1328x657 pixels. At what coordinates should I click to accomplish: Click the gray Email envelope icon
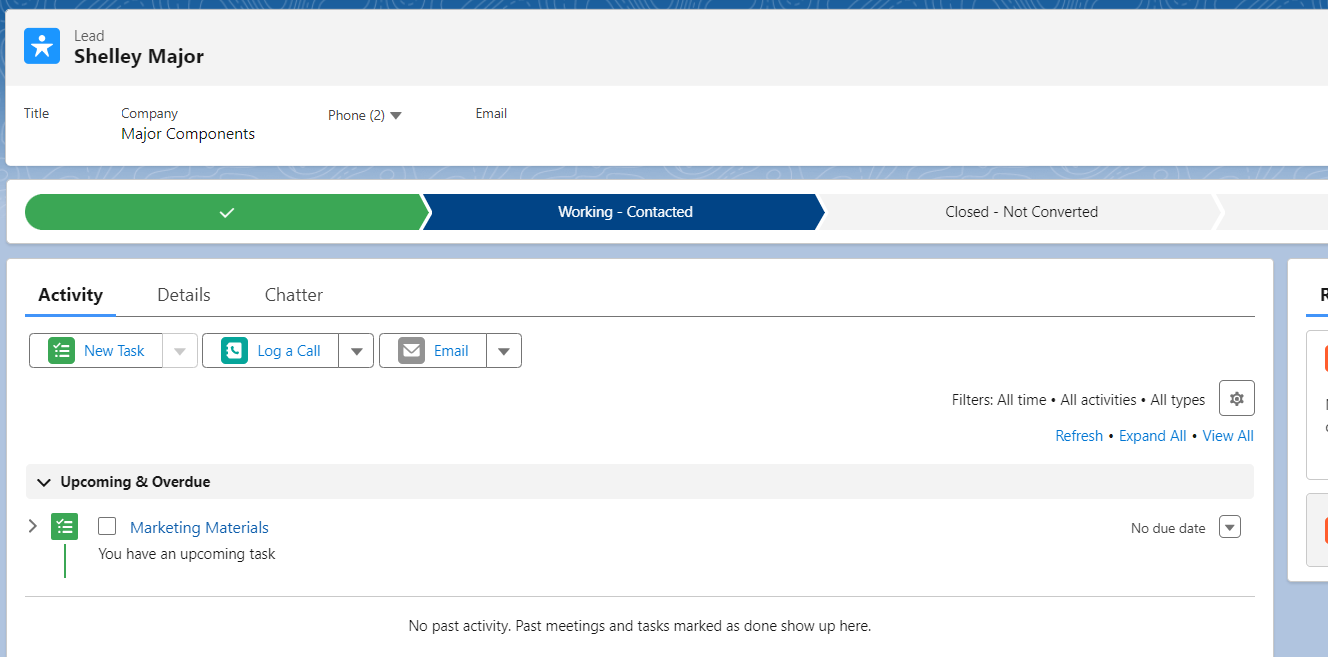pos(411,351)
